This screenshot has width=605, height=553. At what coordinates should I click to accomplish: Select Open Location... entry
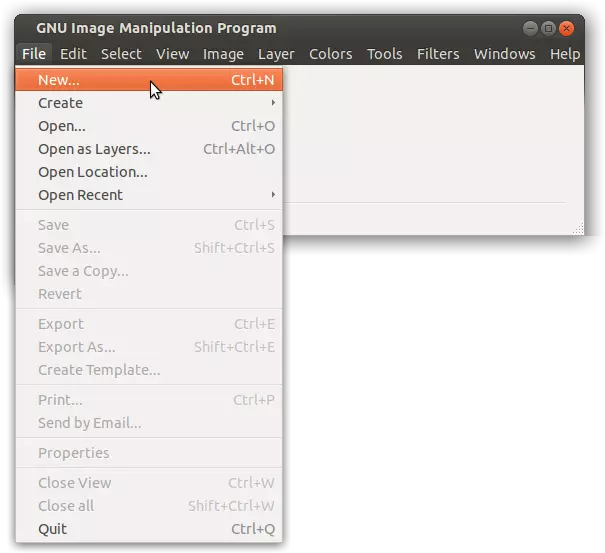click(149, 172)
